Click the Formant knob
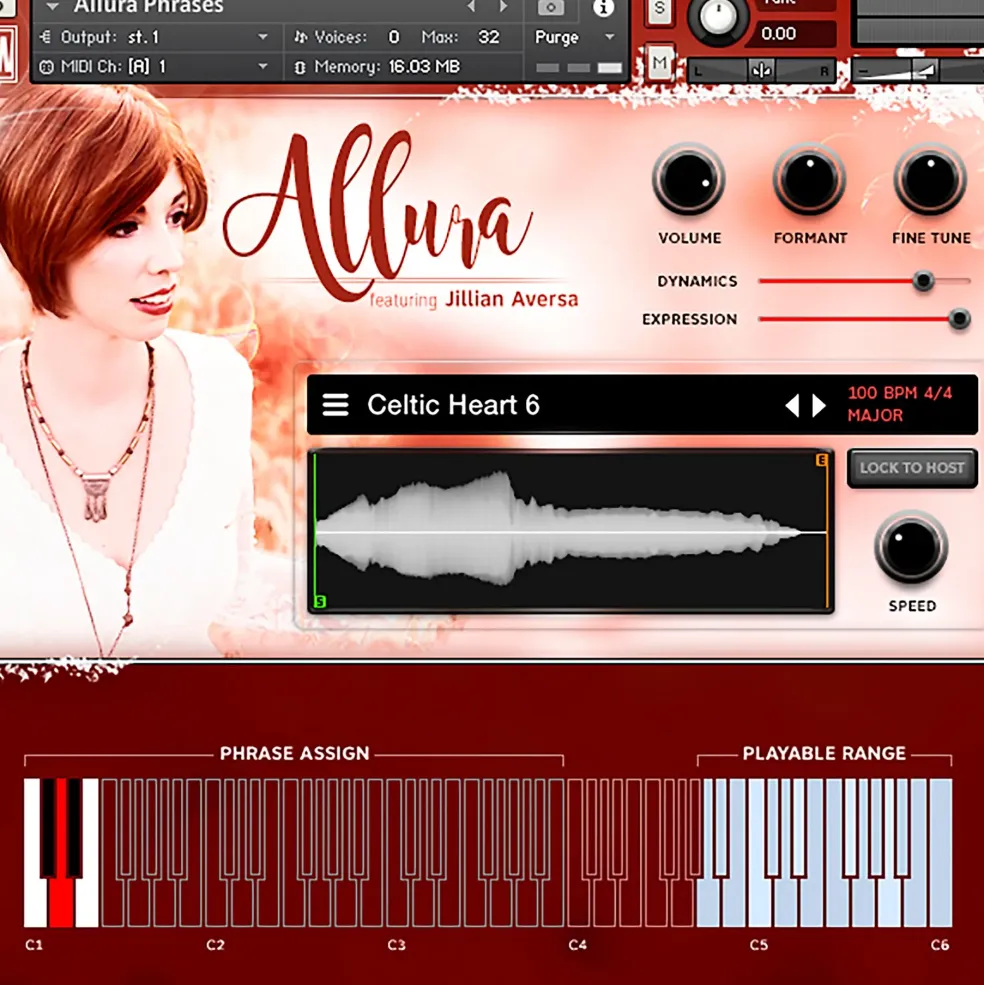984x985 pixels. (x=809, y=180)
